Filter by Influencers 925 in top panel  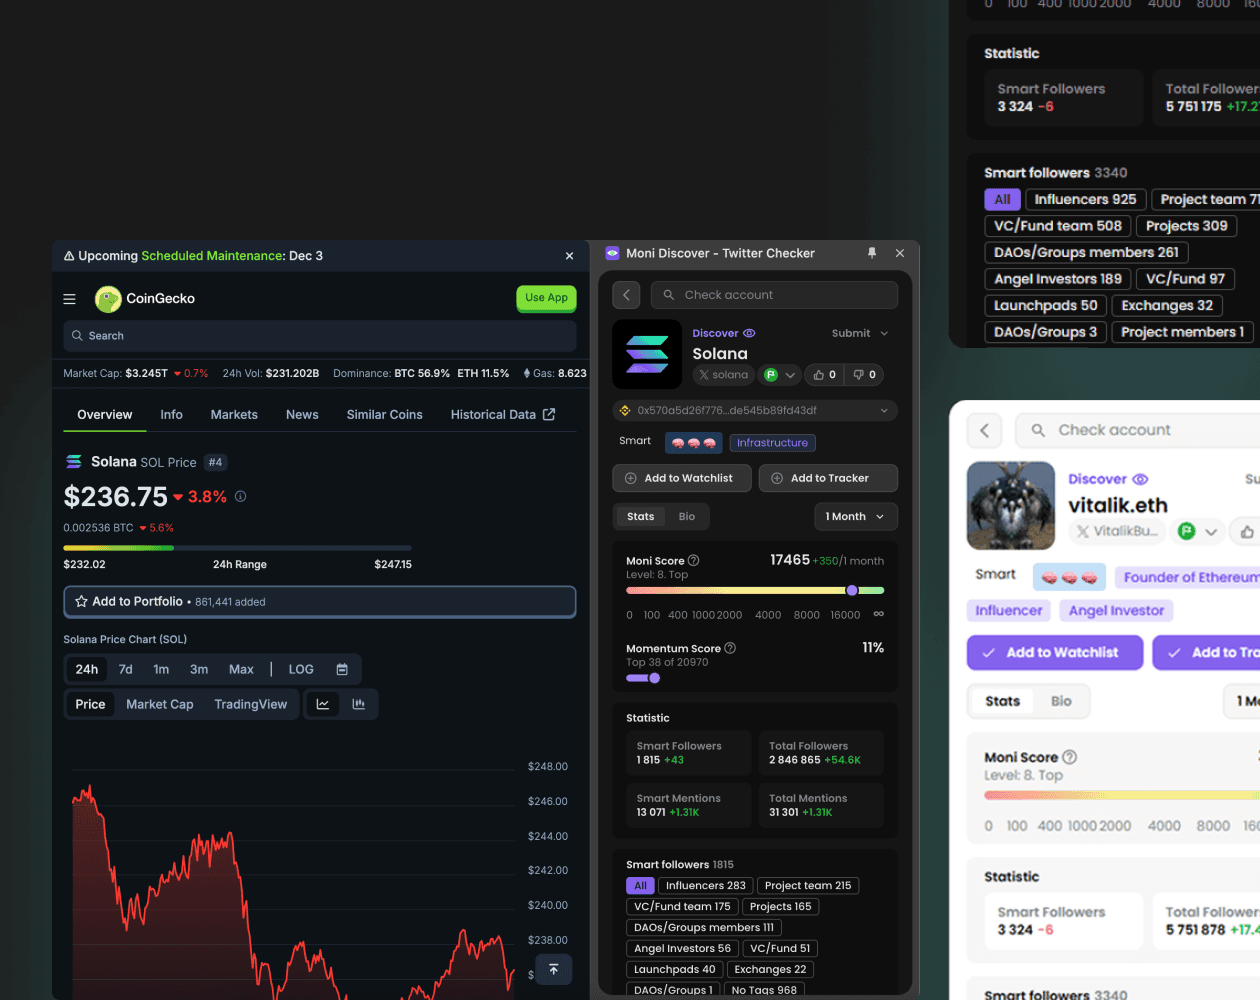(x=1085, y=200)
